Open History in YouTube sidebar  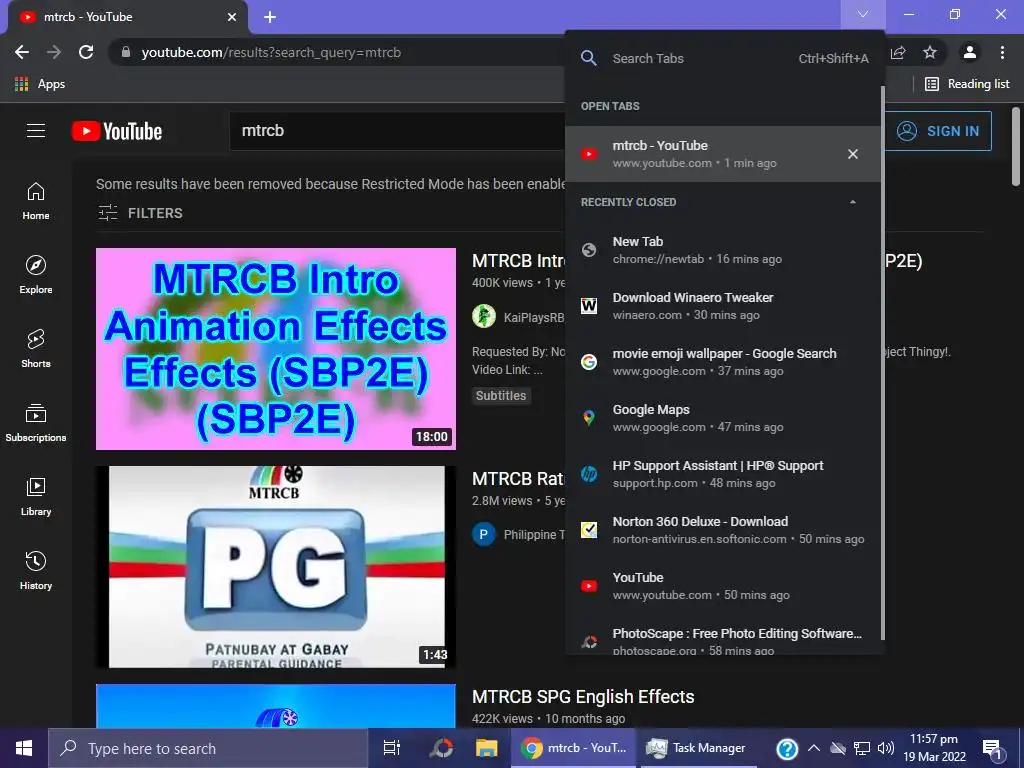(36, 571)
